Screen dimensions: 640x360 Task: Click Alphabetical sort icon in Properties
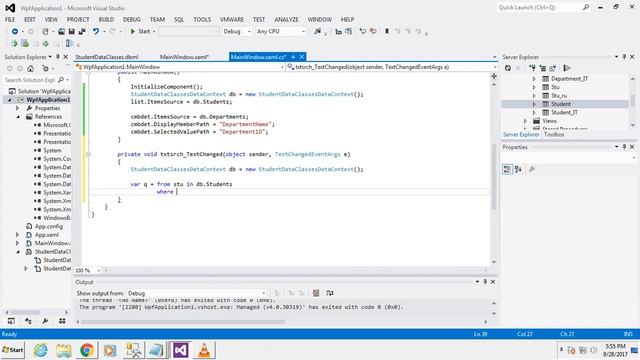point(518,169)
